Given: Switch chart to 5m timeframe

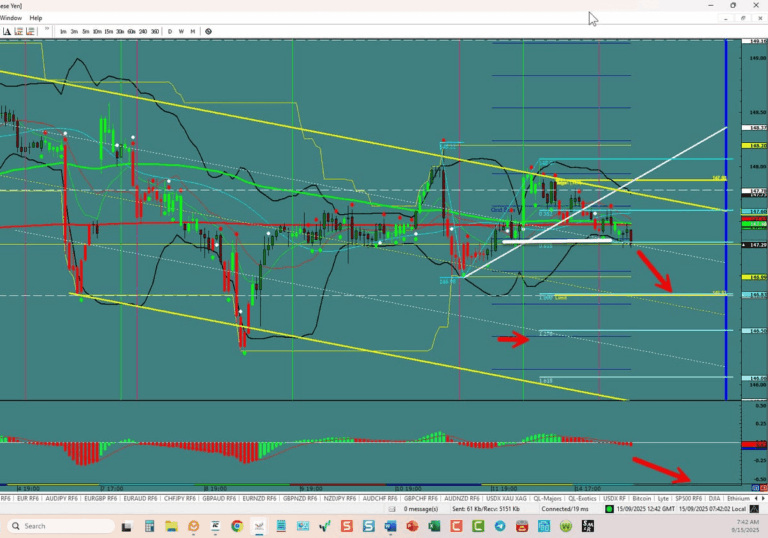Looking at the screenshot, I should [x=86, y=31].
